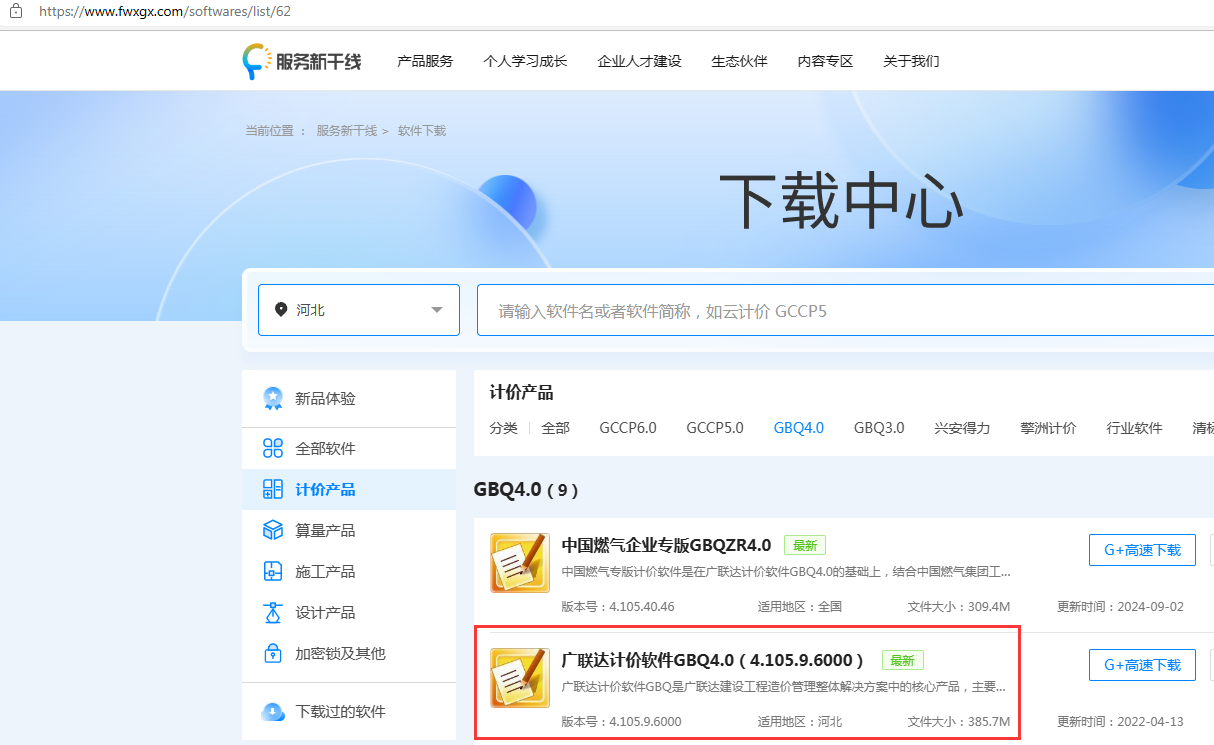Click the 施工产品 sidebar icon
The width and height of the screenshot is (1214, 745).
(273, 571)
